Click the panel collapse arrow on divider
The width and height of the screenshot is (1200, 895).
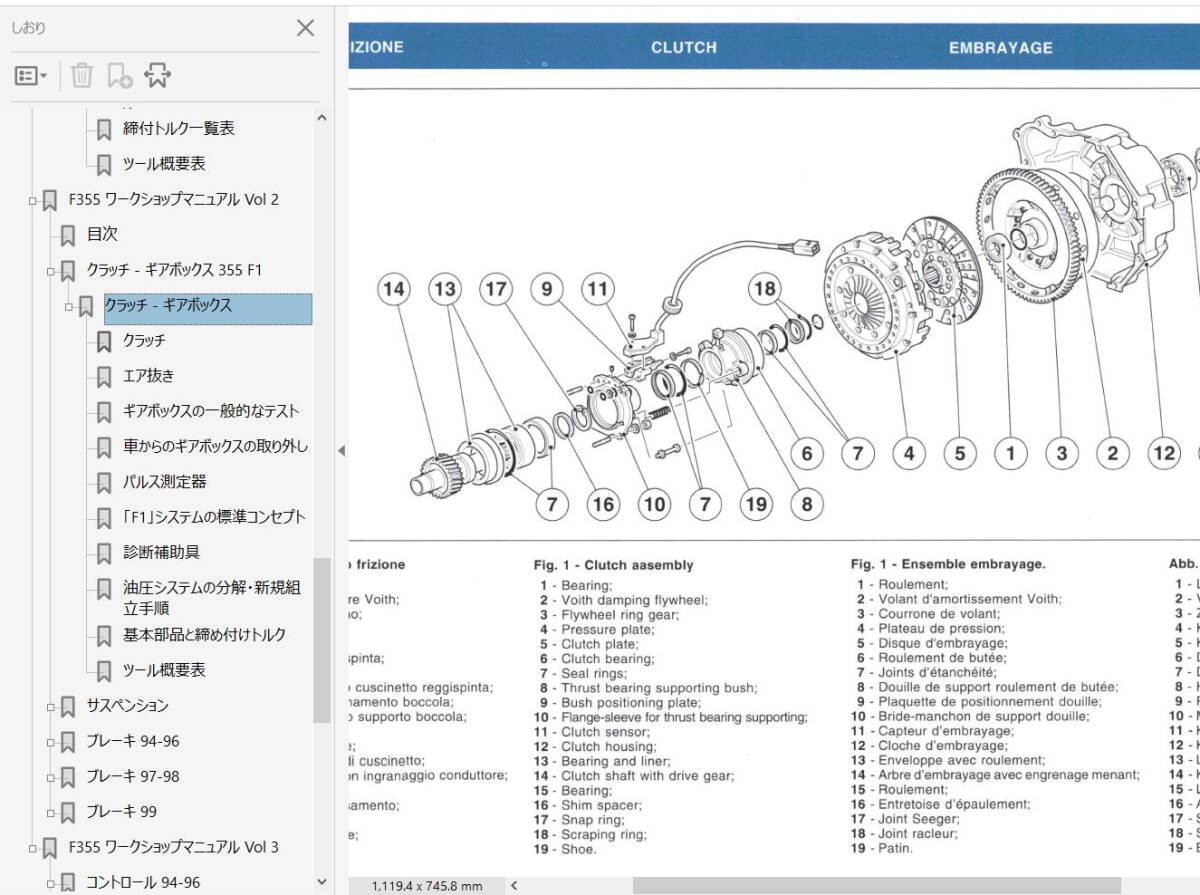coord(340,451)
